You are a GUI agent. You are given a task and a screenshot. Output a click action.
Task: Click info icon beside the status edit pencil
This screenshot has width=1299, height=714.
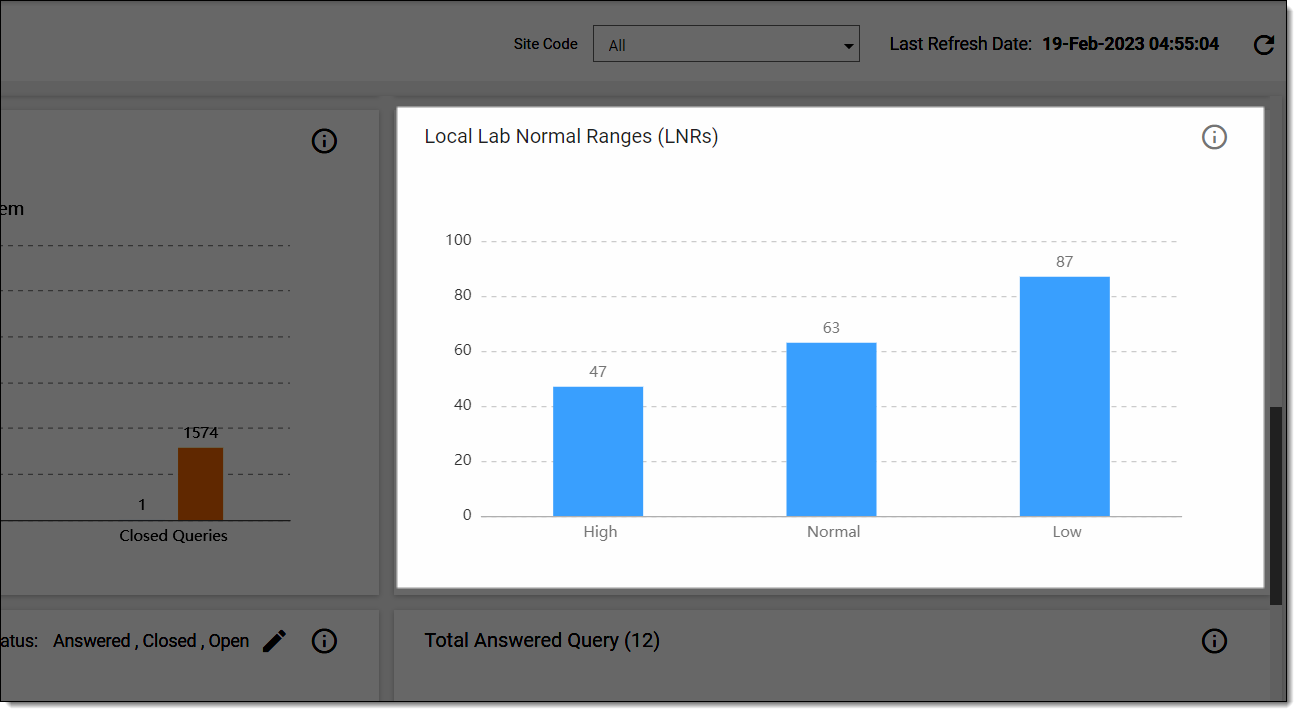(x=324, y=641)
